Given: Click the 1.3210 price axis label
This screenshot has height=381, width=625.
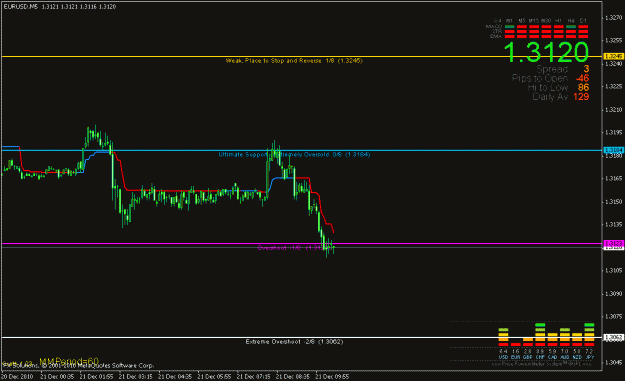Looking at the screenshot, I should 613,110.
